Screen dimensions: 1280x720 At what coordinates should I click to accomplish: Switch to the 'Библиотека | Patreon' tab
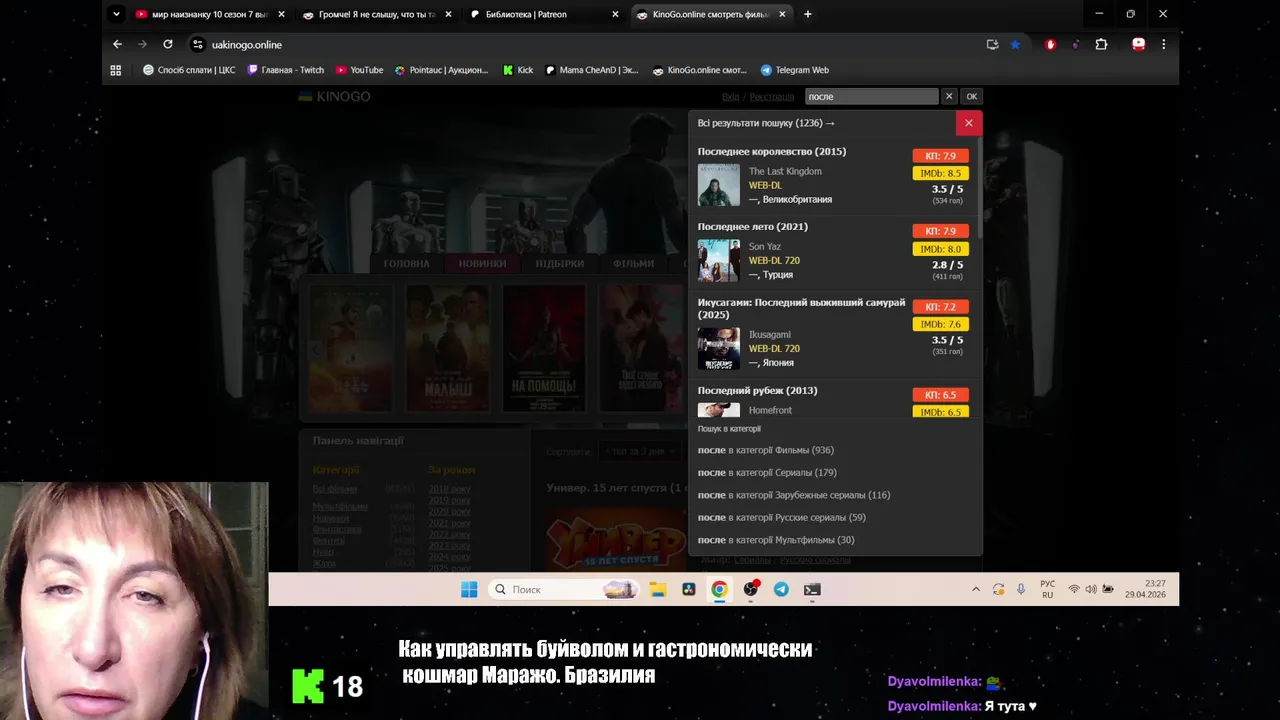[x=526, y=14]
